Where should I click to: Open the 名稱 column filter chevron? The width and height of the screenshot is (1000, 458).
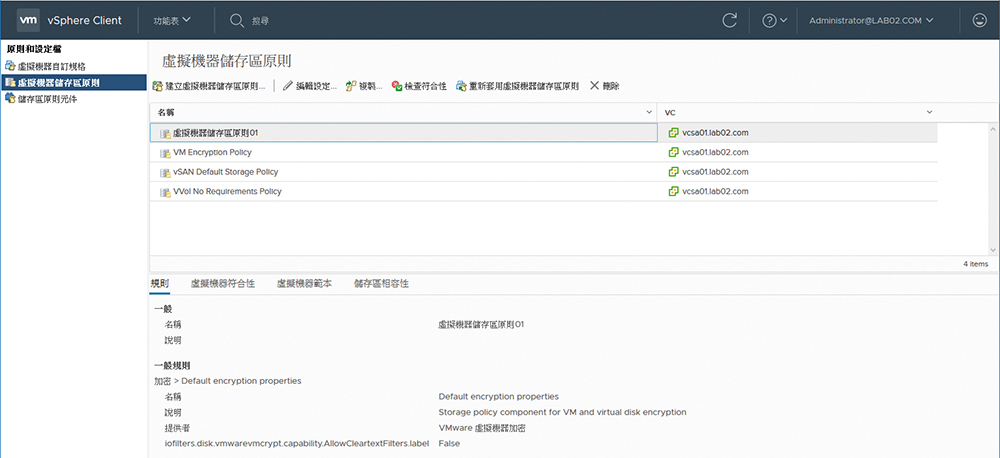click(649, 112)
